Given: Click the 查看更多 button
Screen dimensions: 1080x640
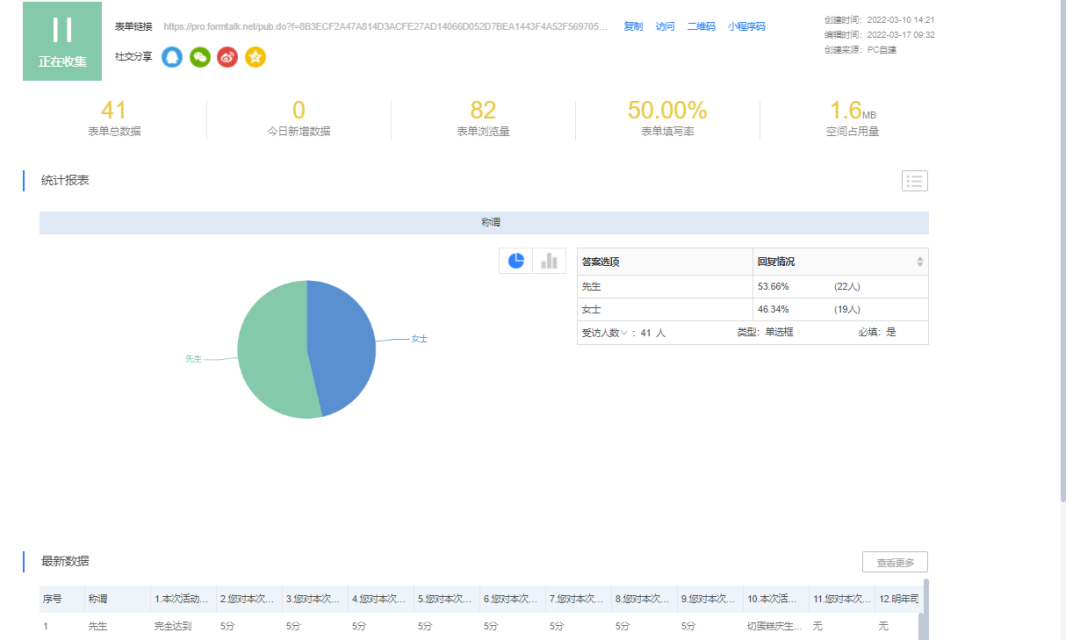Looking at the screenshot, I should tap(895, 562).
